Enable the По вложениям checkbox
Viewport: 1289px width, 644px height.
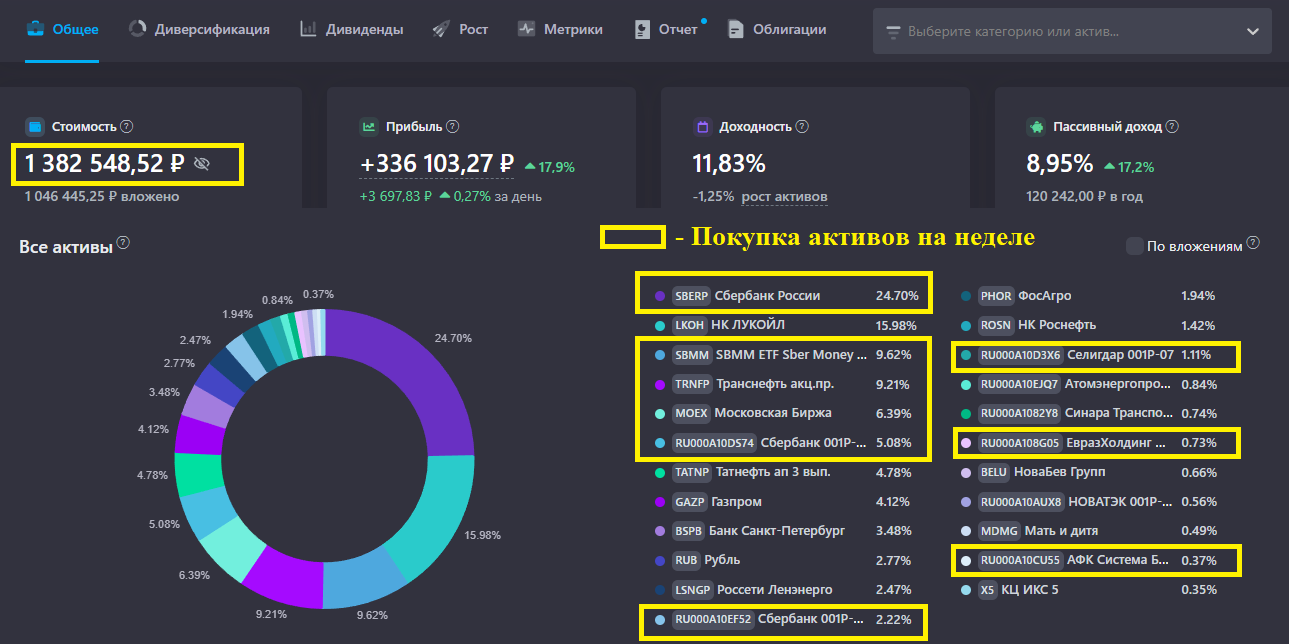pyautogui.click(x=1134, y=246)
